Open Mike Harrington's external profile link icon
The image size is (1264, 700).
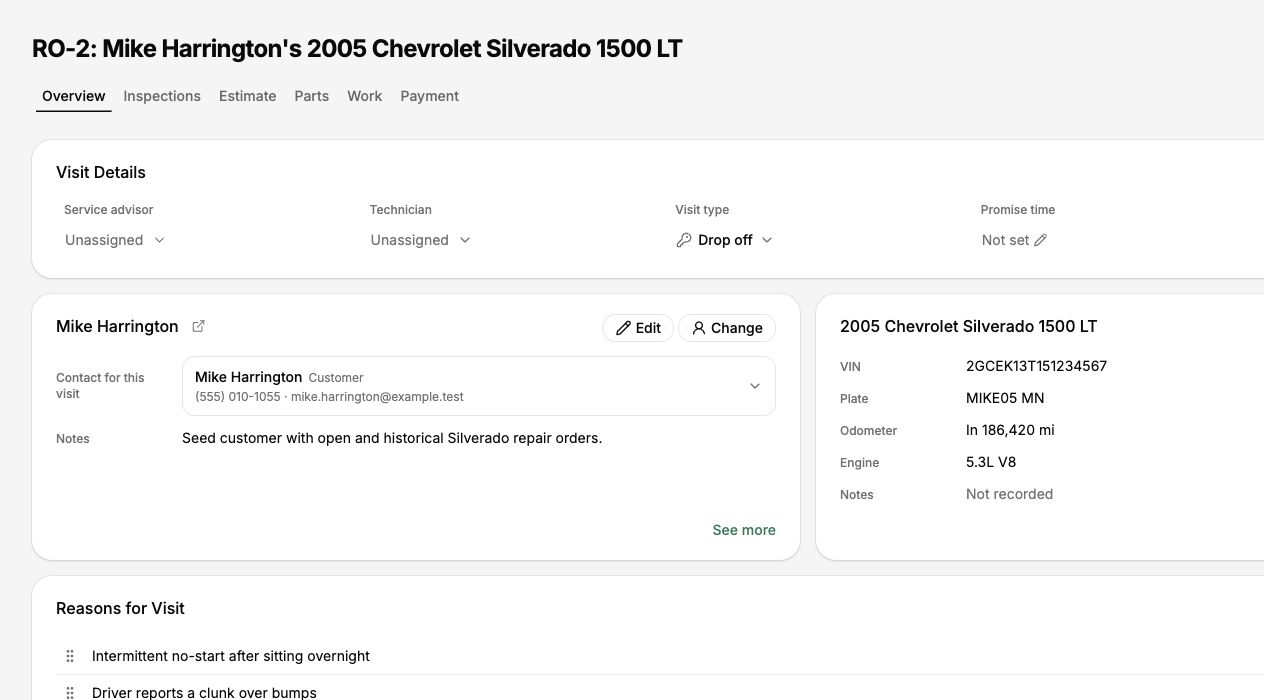tap(198, 326)
